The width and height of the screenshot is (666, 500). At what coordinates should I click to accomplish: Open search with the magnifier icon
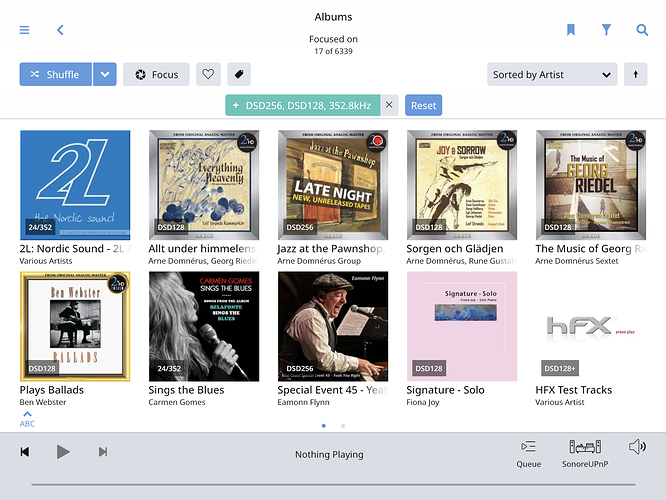(642, 30)
